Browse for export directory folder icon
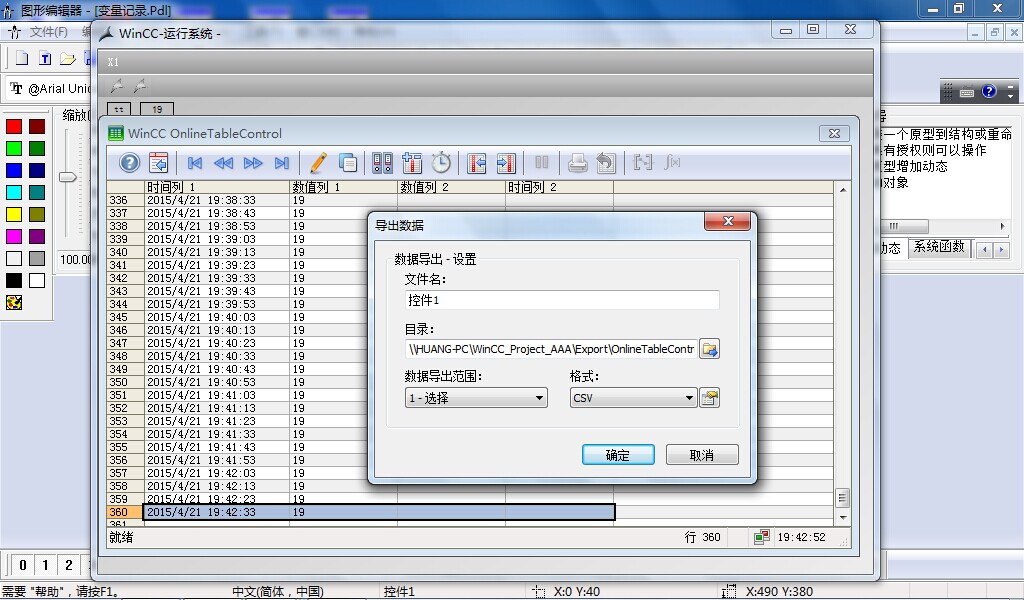Image resolution: width=1024 pixels, height=600 pixels. 709,349
